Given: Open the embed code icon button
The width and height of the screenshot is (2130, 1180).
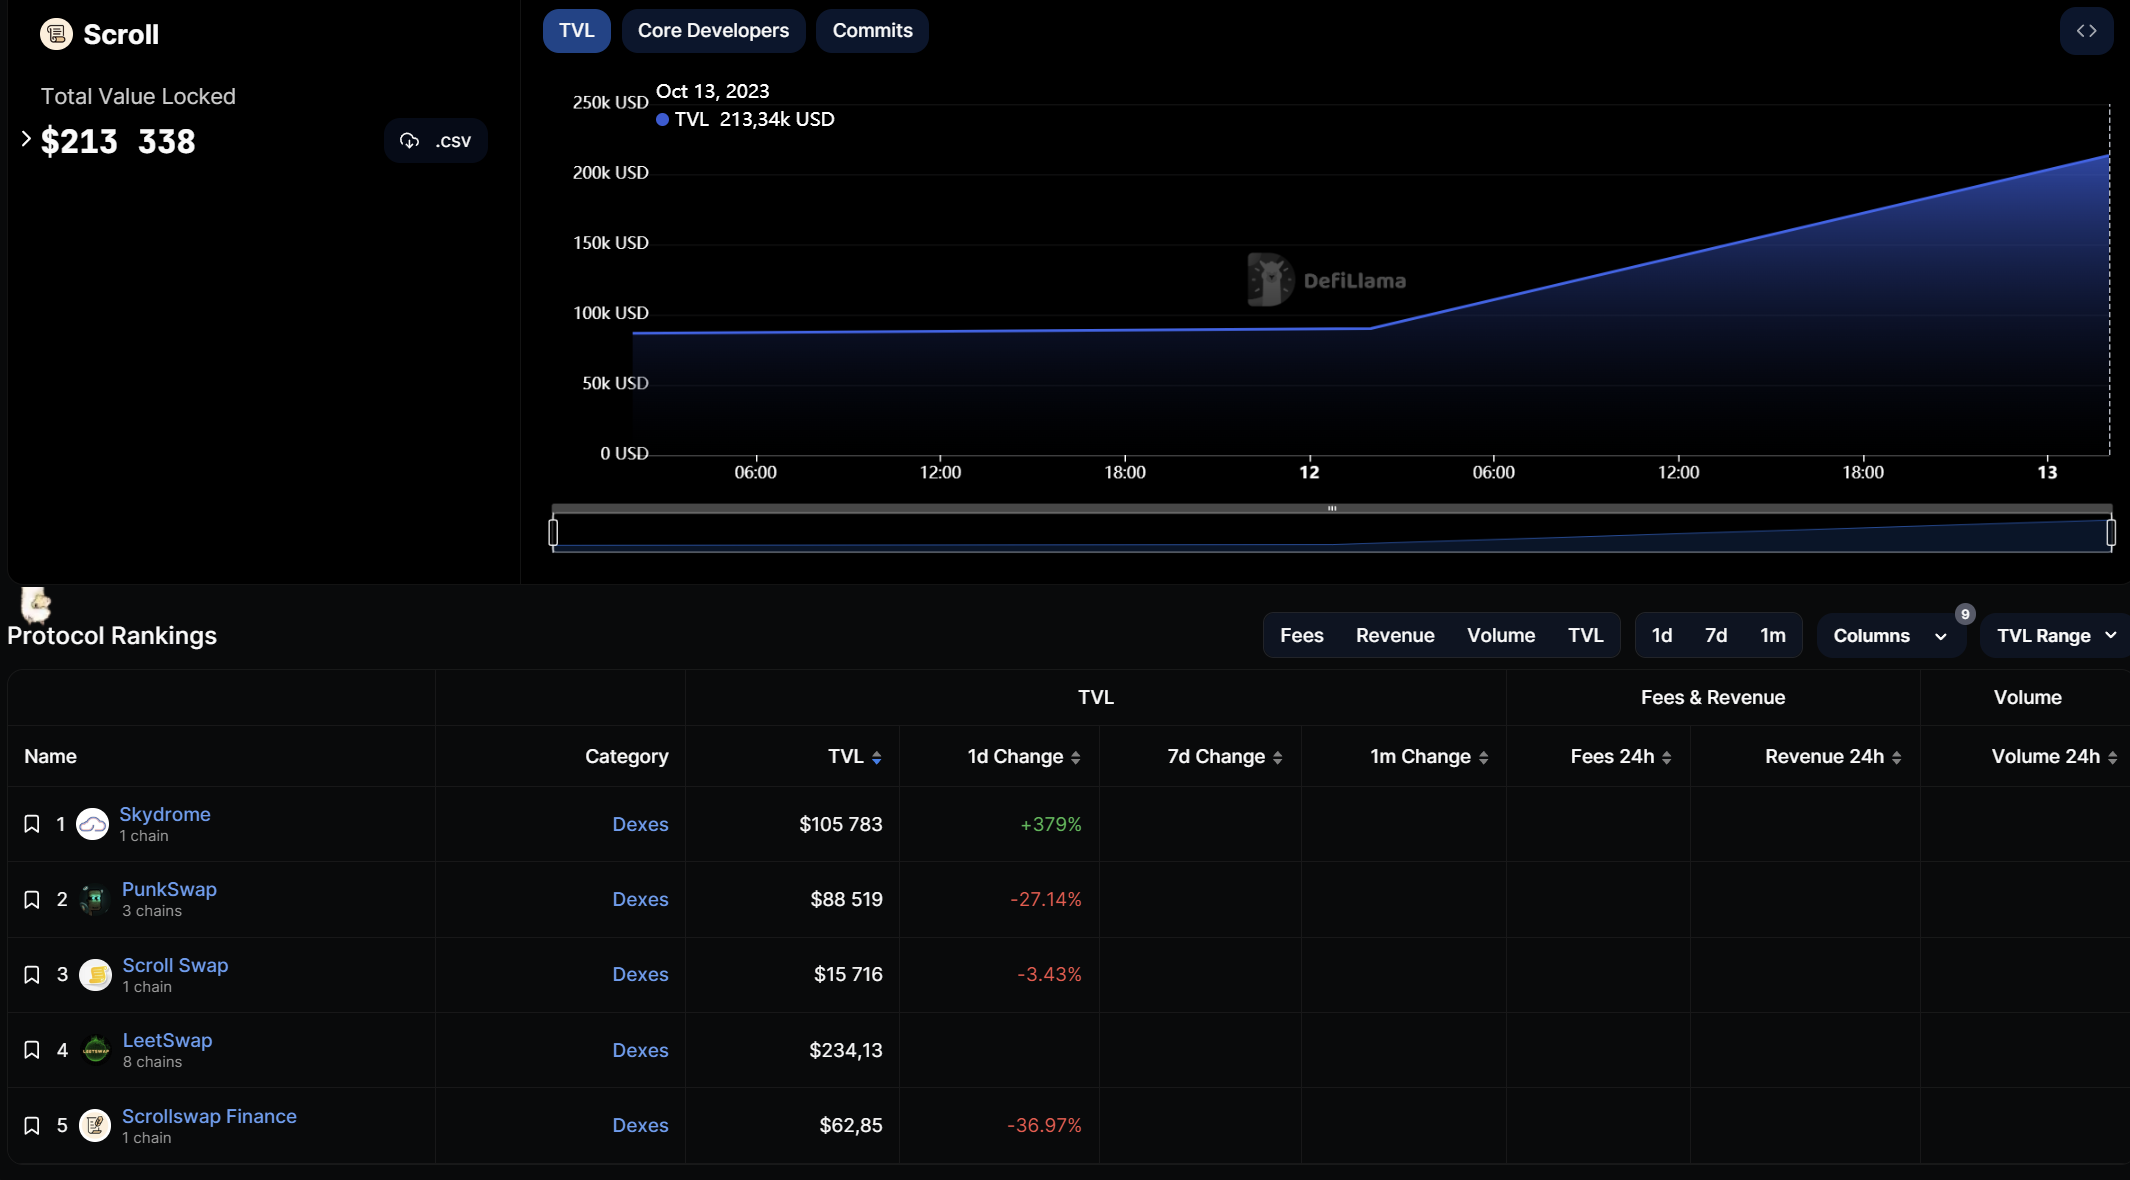Looking at the screenshot, I should click(x=2086, y=31).
